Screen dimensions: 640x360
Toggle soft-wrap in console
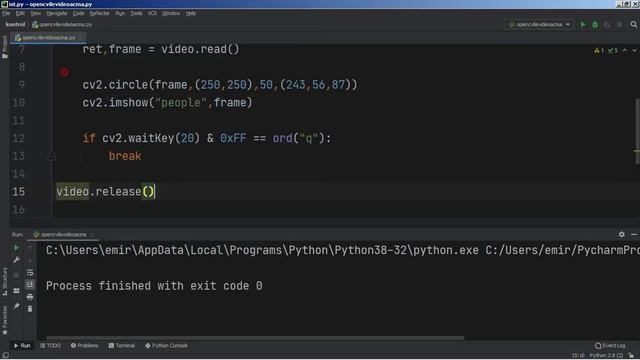[x=30, y=272]
